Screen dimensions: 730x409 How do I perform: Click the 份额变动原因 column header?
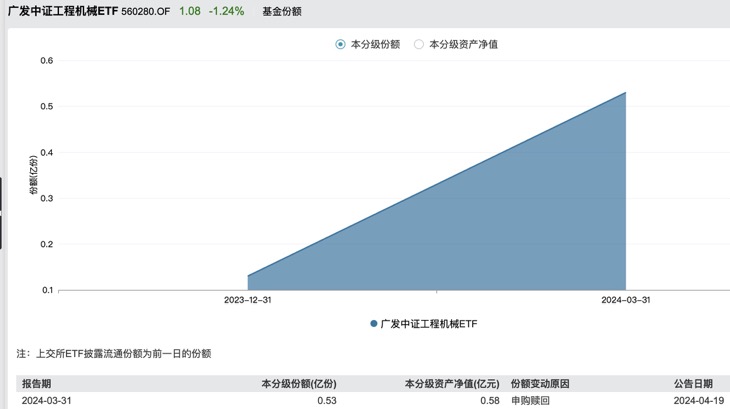[x=540, y=384]
